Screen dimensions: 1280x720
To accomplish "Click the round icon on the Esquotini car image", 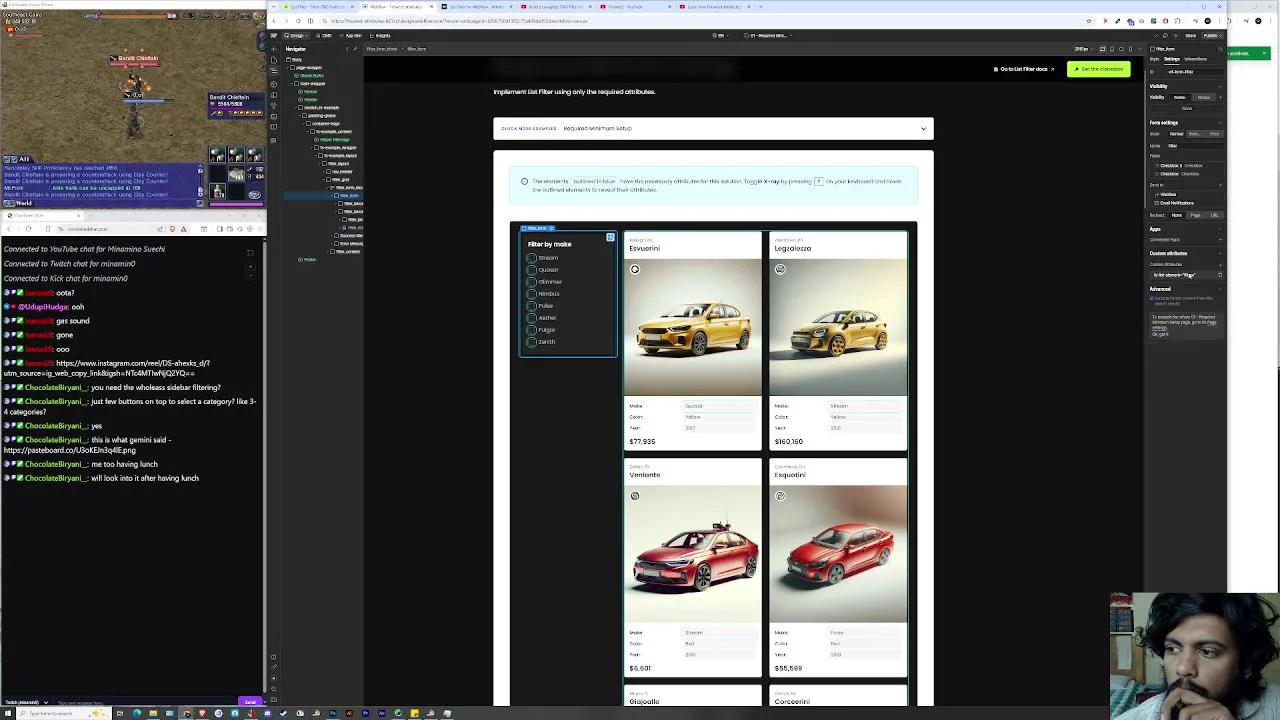I will point(780,496).
